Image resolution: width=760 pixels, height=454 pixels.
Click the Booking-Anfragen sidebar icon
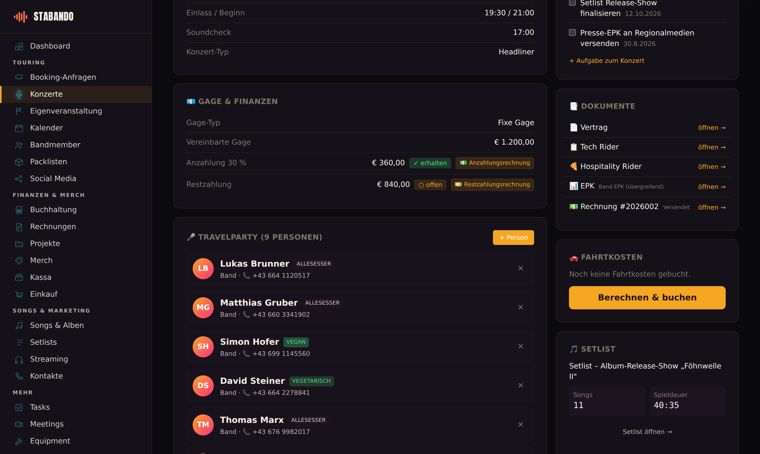[19, 77]
